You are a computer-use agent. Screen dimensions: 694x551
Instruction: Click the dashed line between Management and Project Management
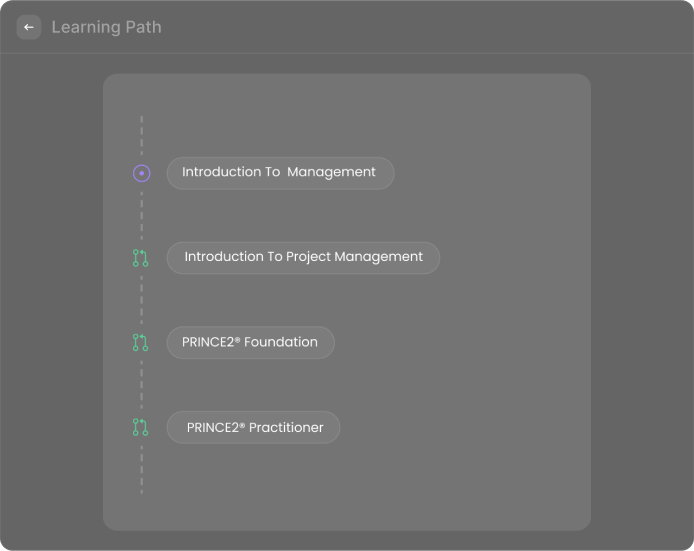(141, 215)
